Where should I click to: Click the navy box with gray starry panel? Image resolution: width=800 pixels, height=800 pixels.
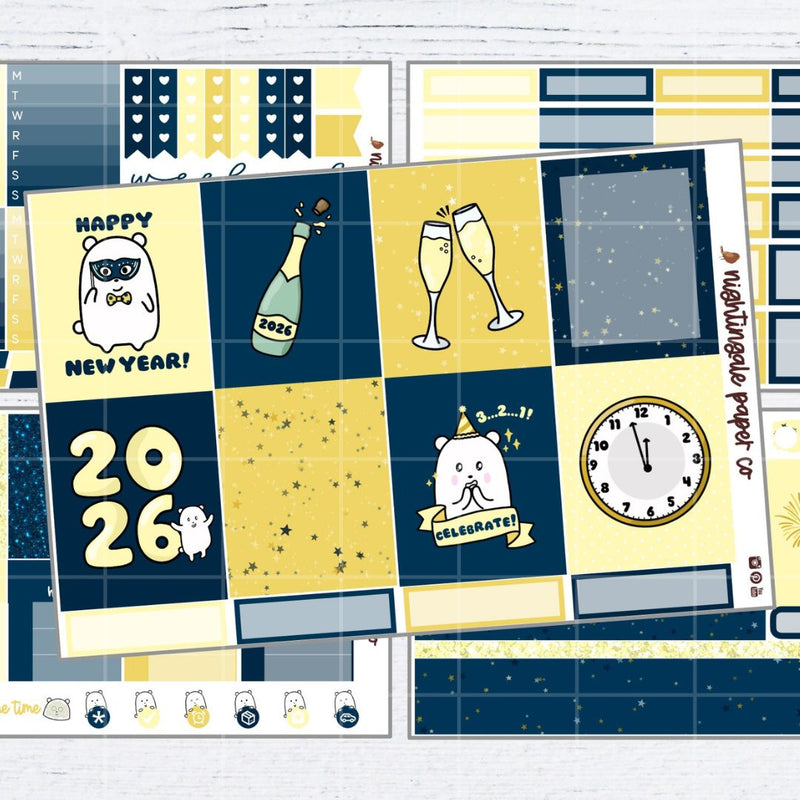click(x=630, y=255)
